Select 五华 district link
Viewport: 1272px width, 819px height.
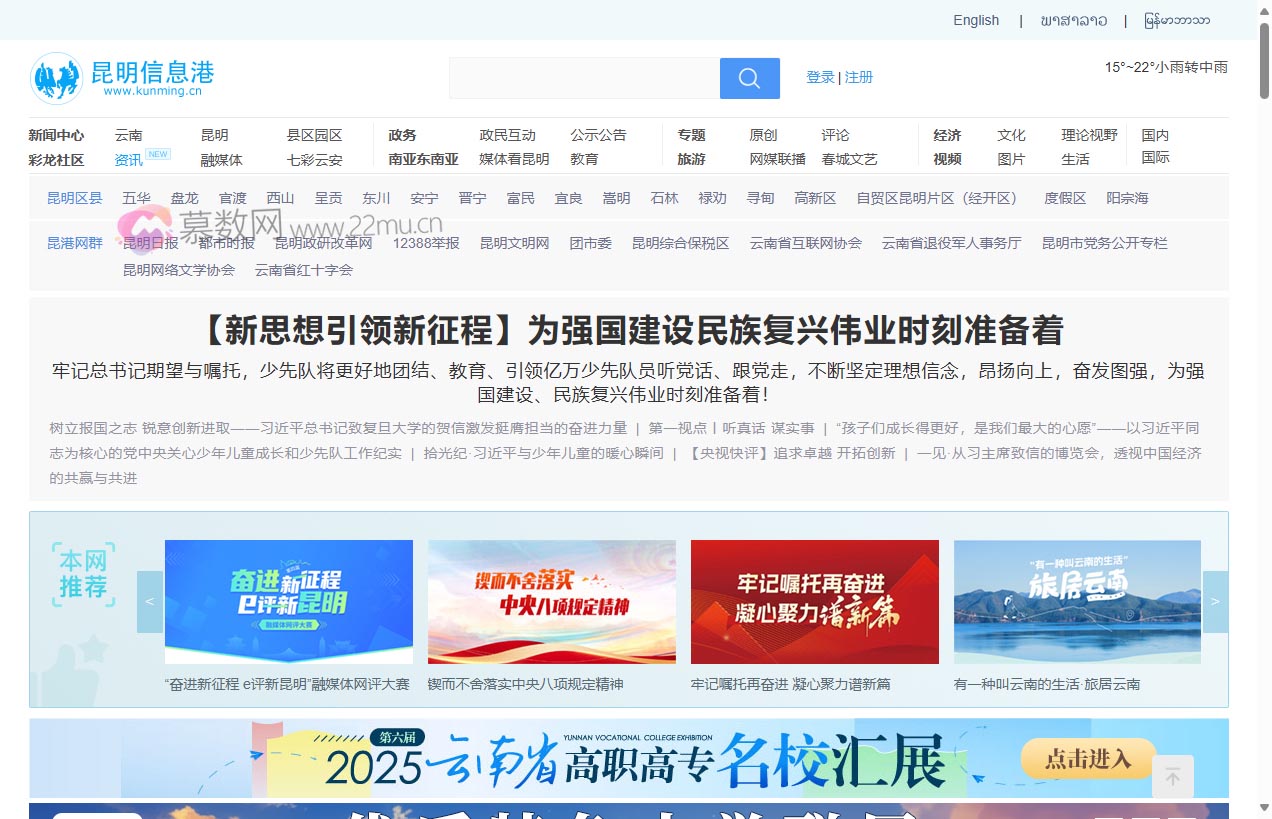point(136,198)
